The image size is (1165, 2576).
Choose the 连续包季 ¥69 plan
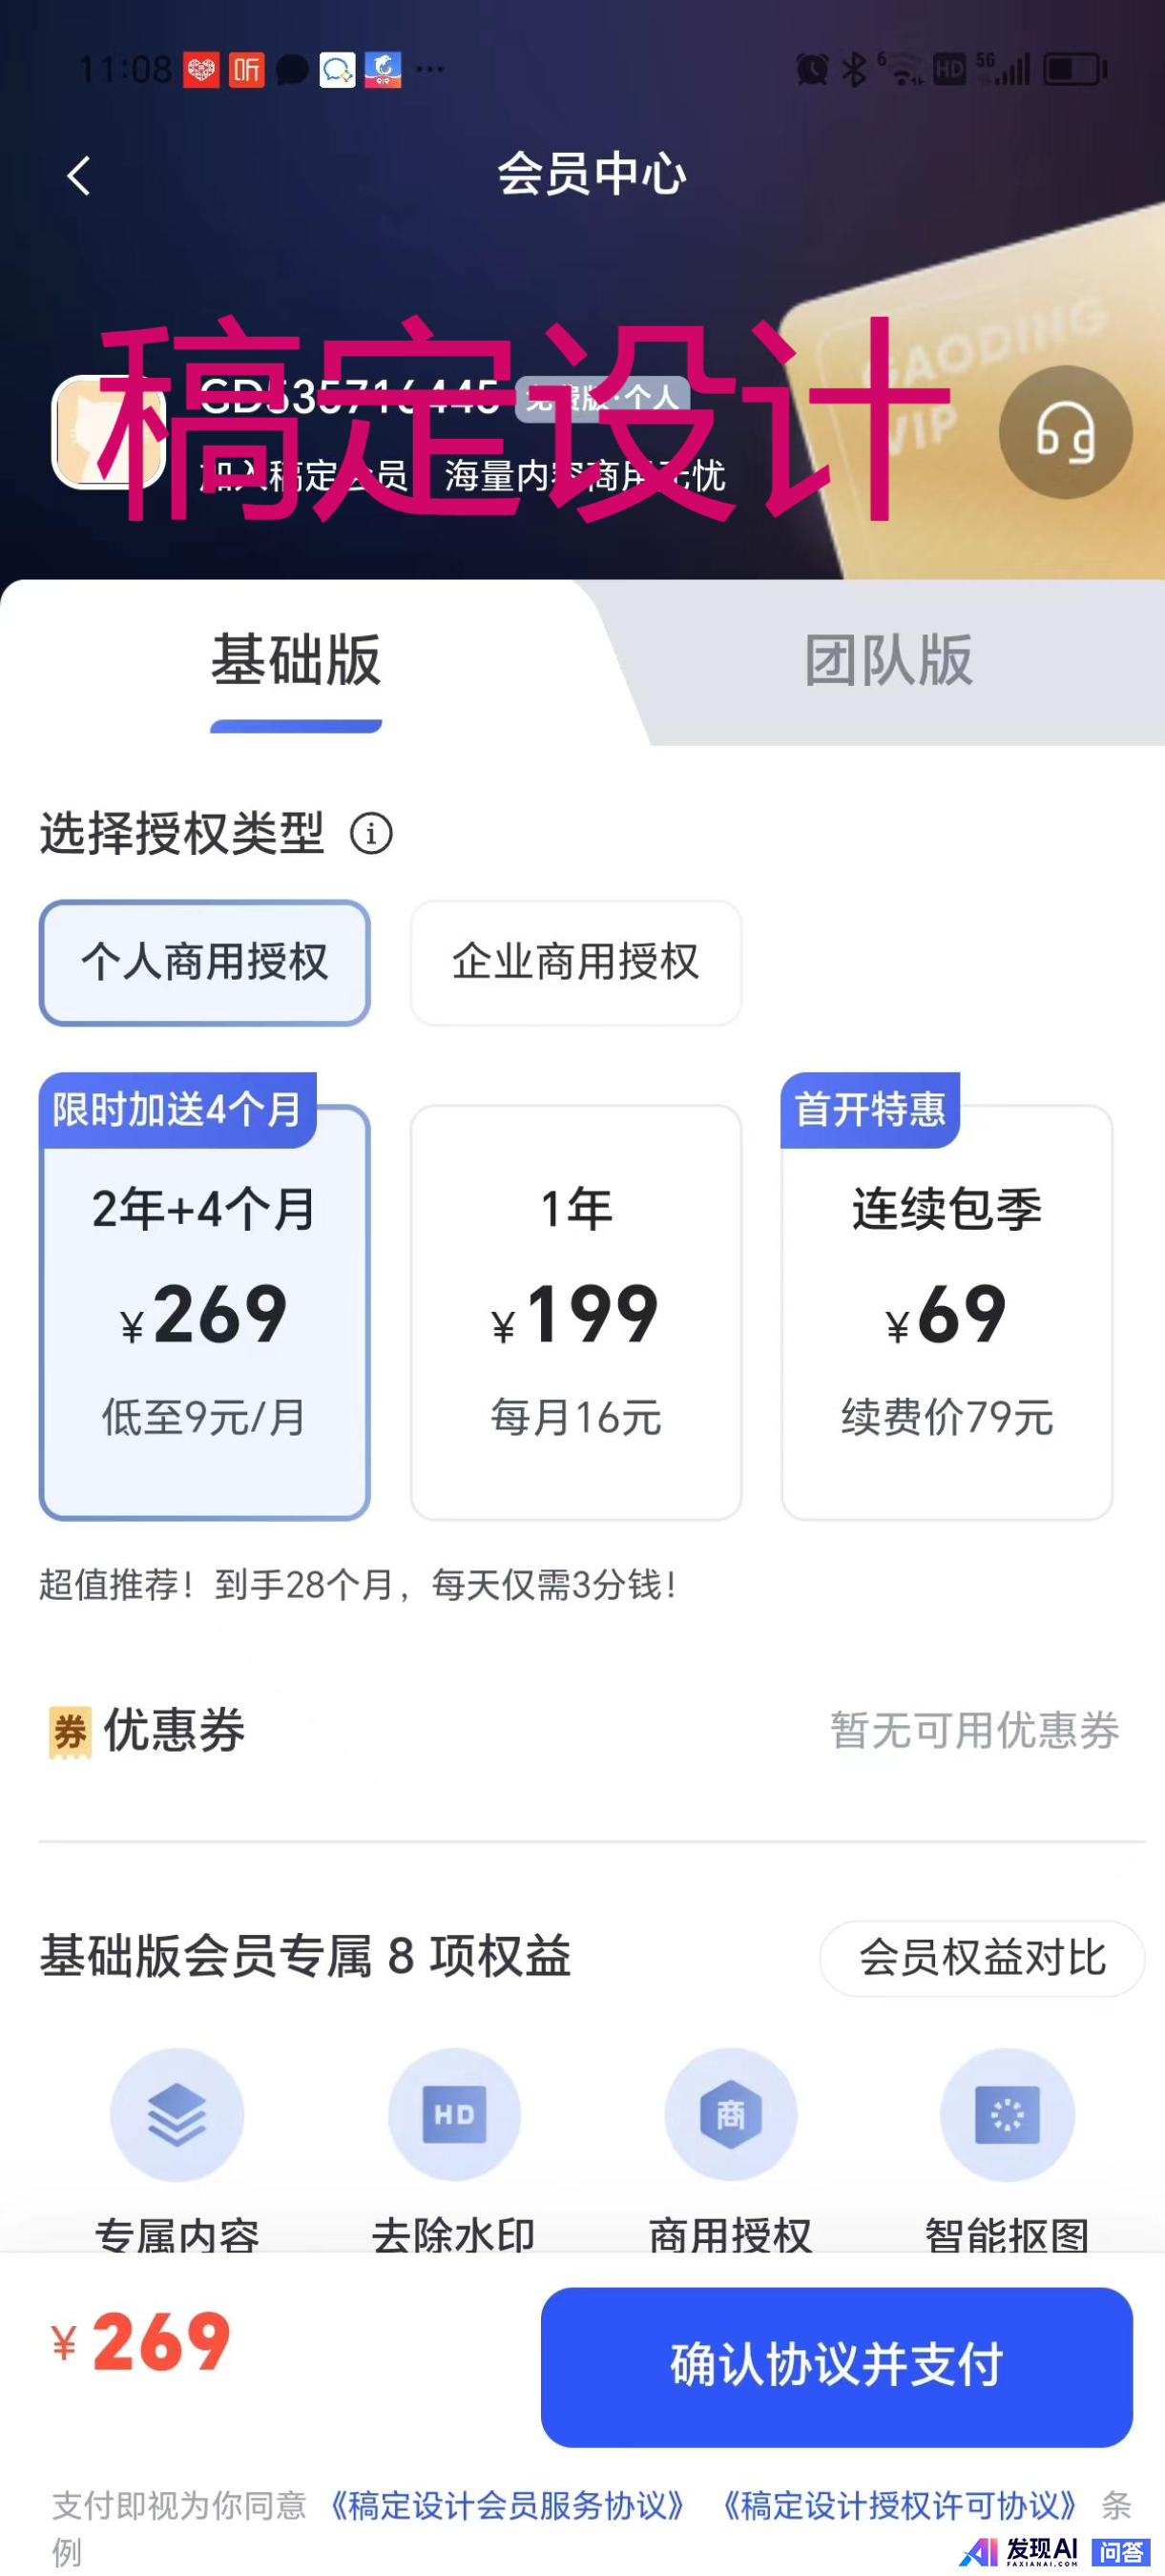(x=947, y=1312)
